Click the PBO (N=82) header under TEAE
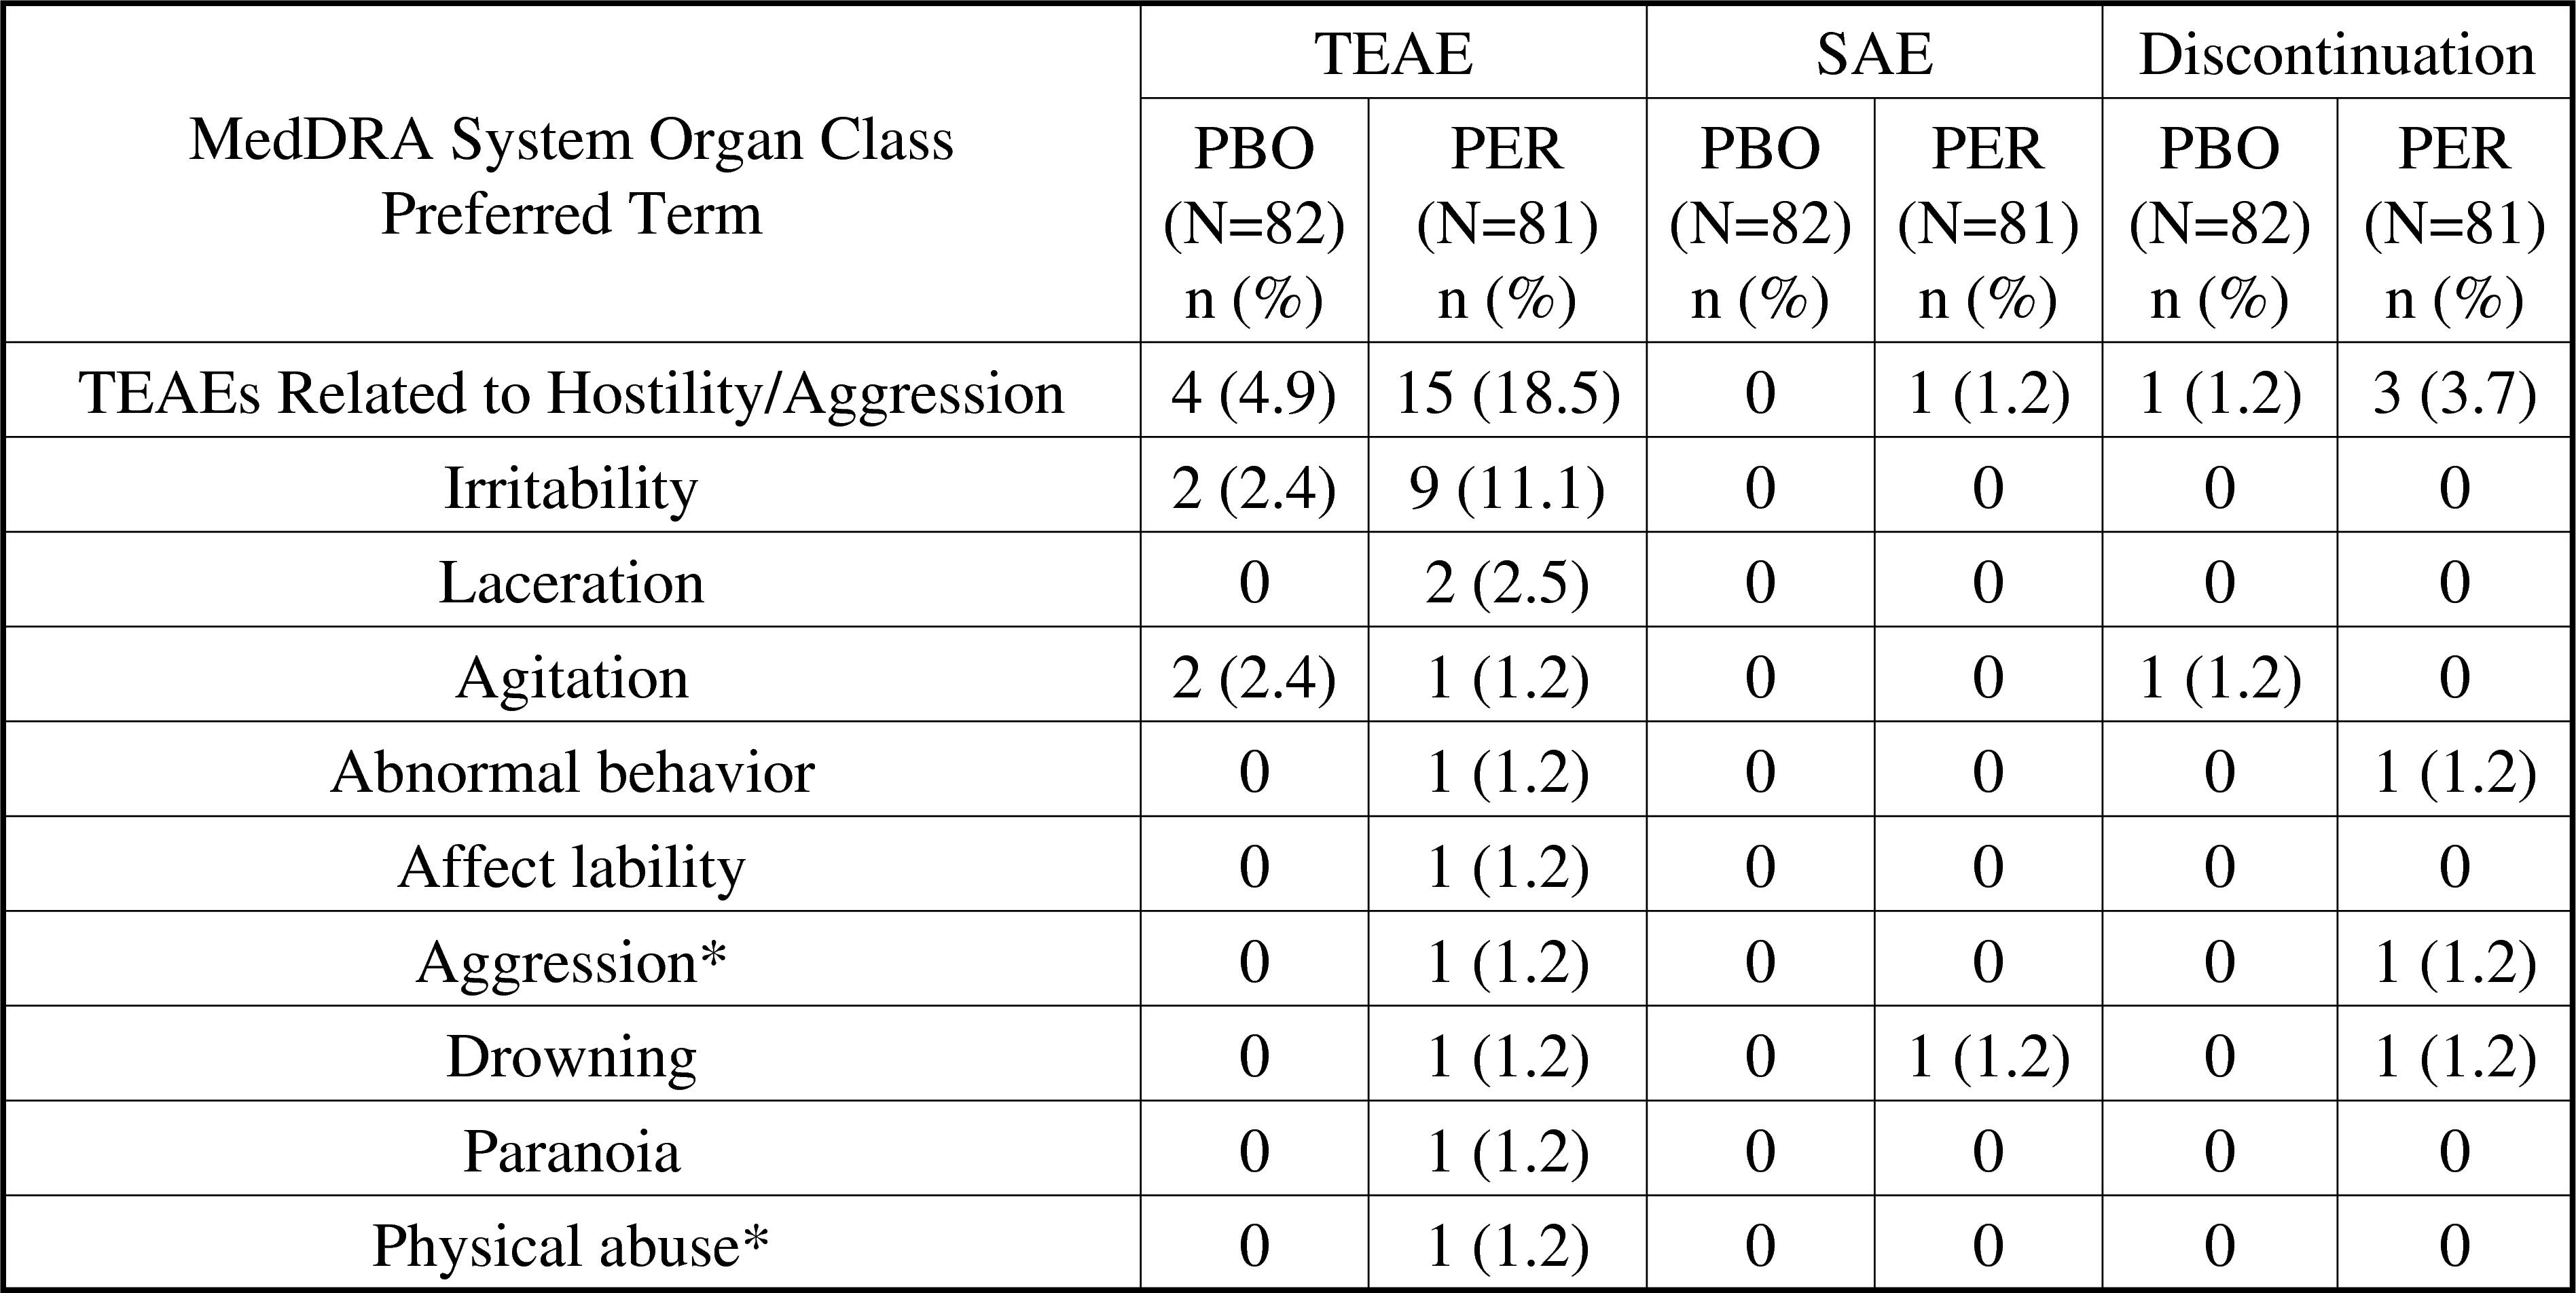 coord(1253,222)
